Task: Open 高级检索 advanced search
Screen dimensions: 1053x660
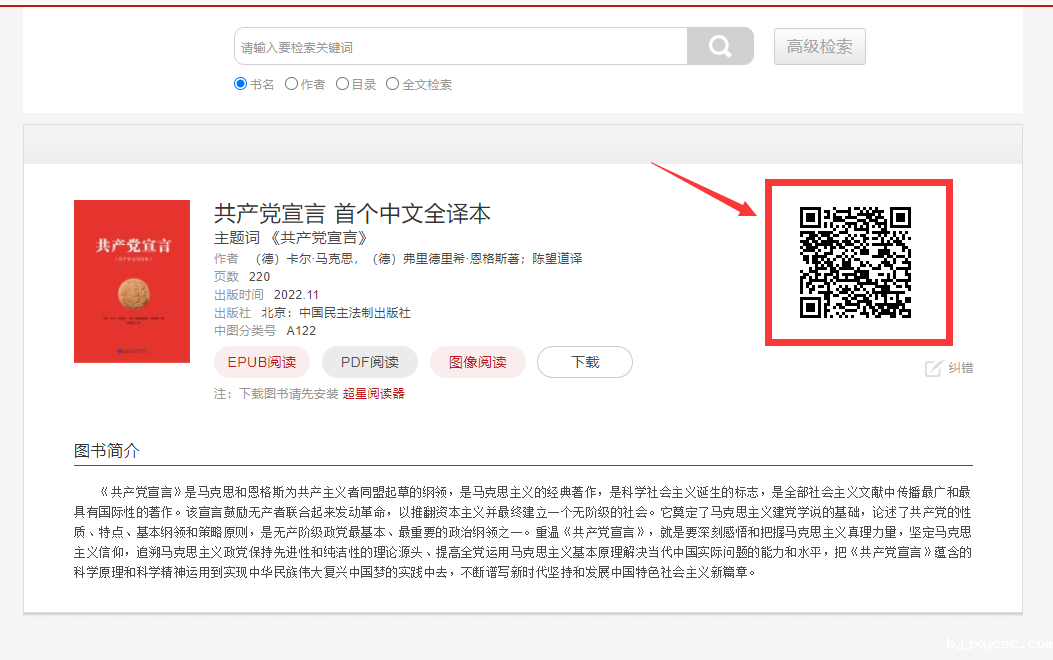Action: pos(819,46)
